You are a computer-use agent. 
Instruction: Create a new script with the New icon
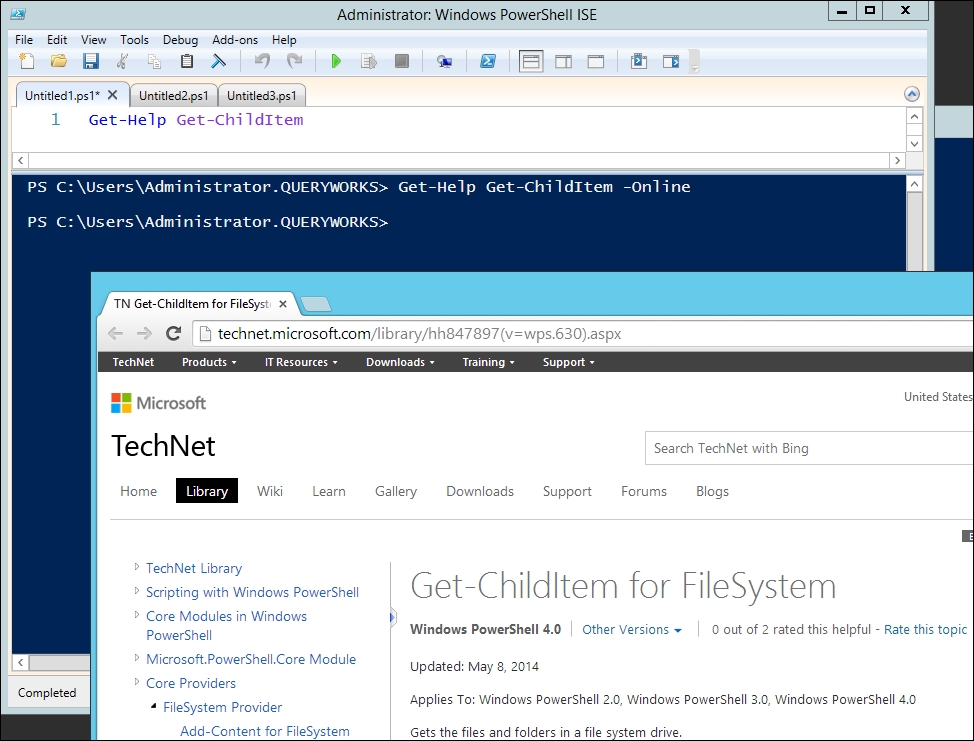27,61
